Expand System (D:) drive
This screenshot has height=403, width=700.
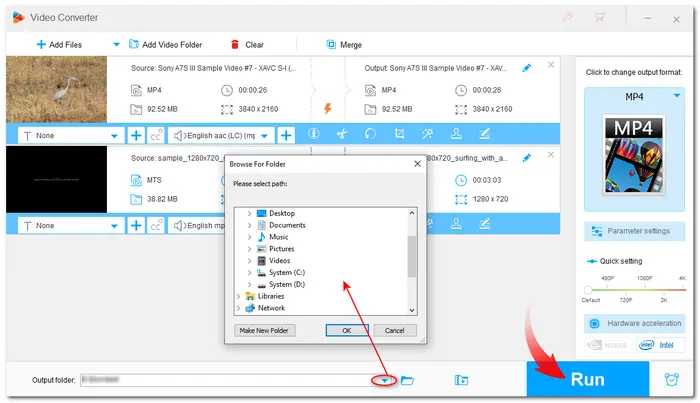tap(250, 284)
